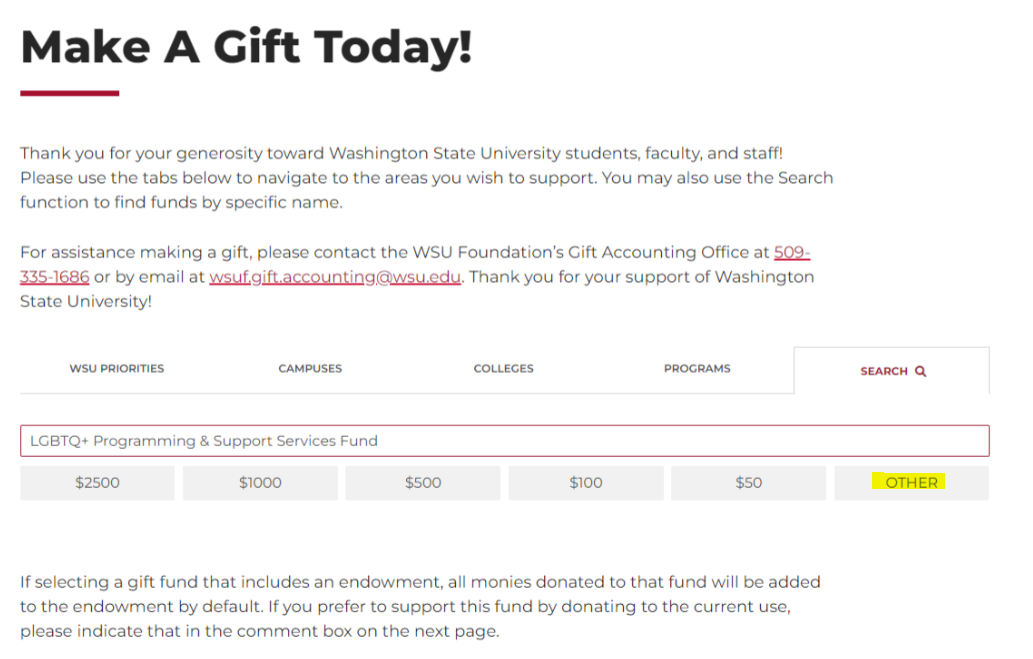Image resolution: width=1033 pixels, height=659 pixels.
Task: Select the COLLEGES tab
Action: click(503, 368)
